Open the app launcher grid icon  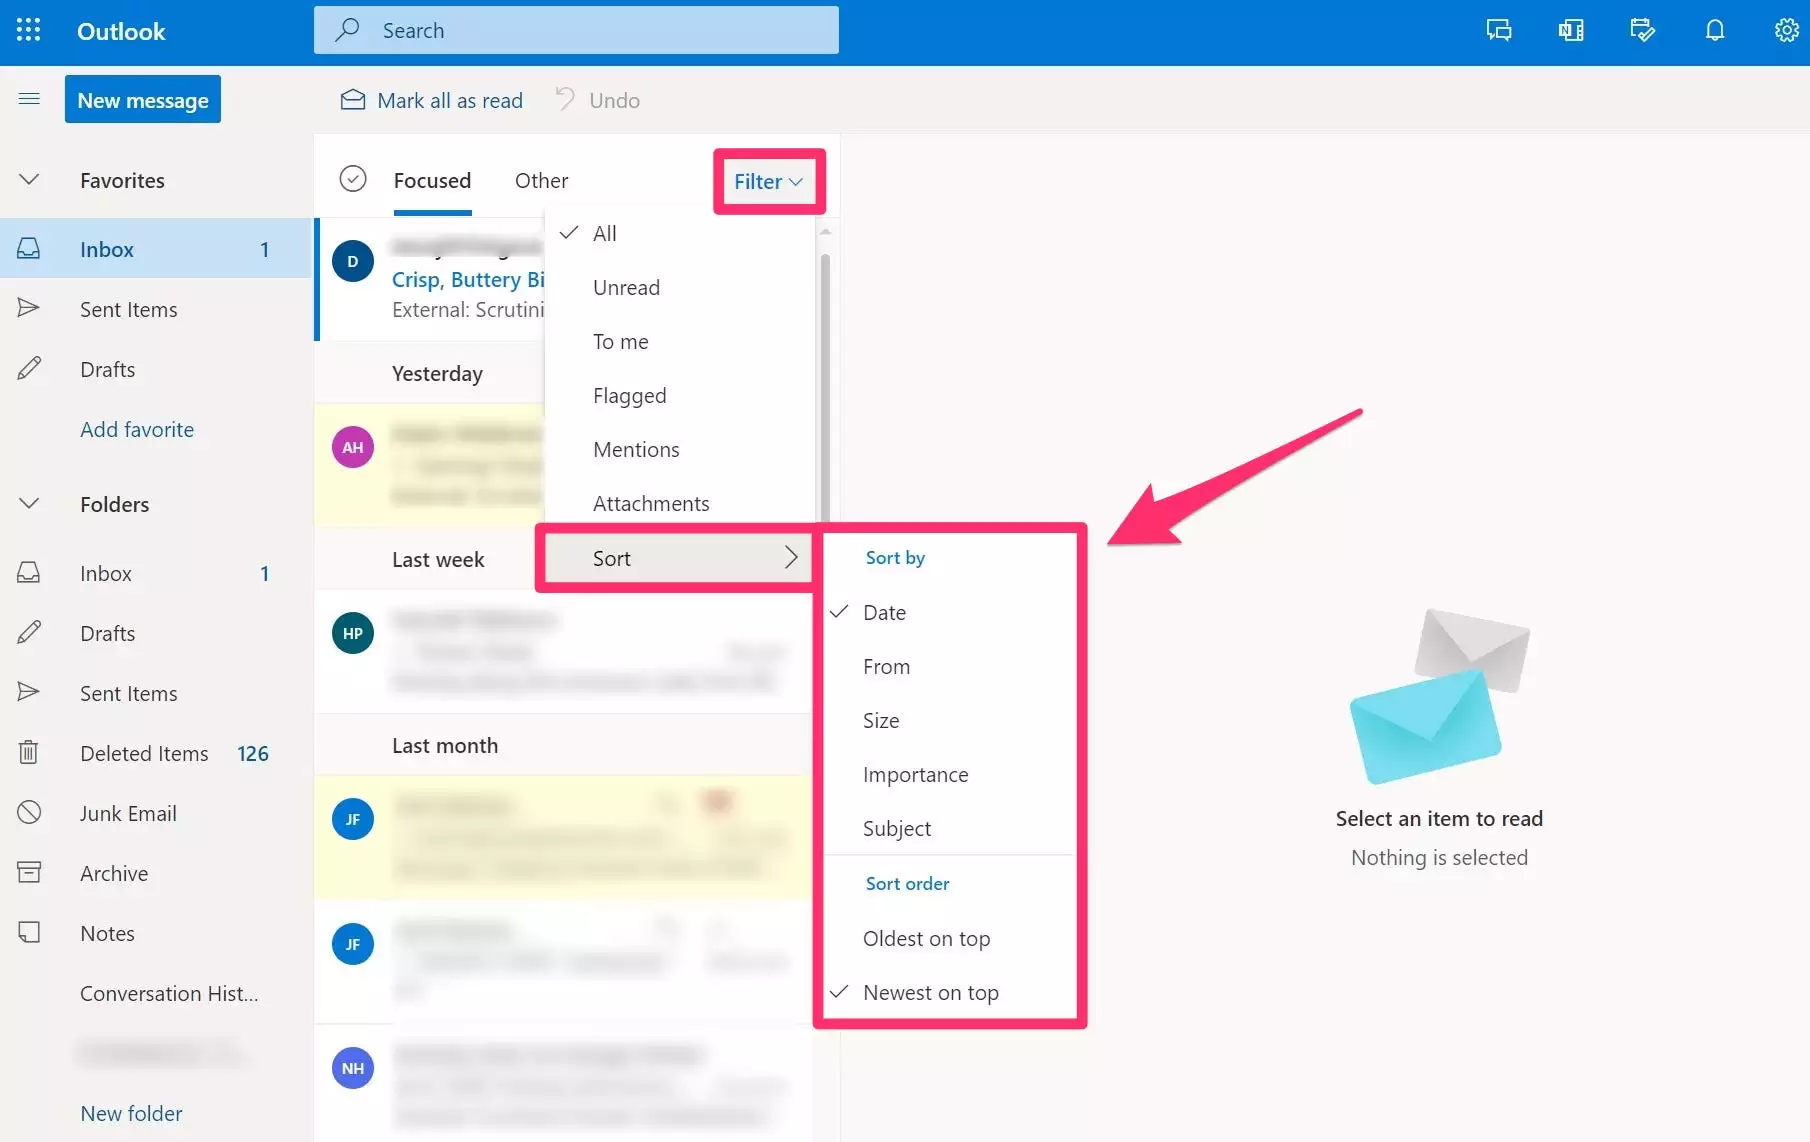29,30
